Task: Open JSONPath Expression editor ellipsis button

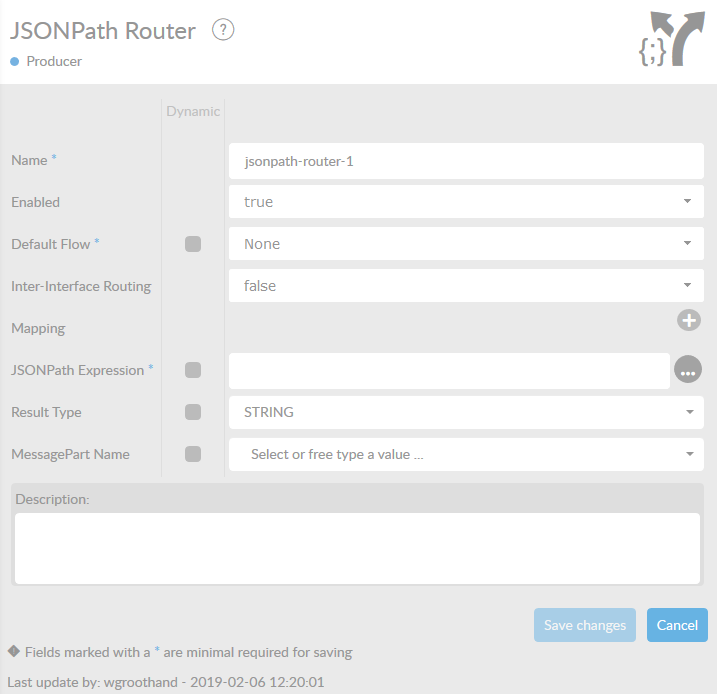Action: [x=688, y=370]
